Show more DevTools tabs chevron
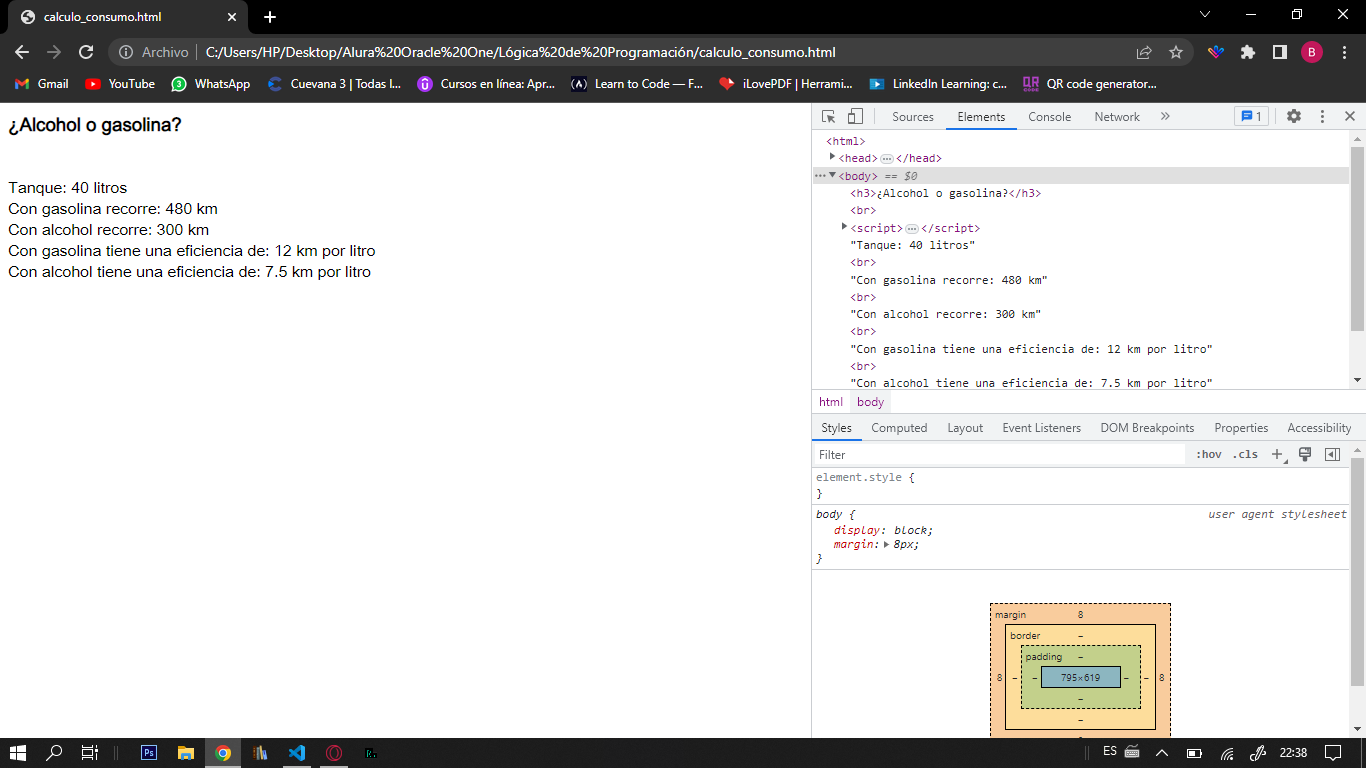 coord(1165,117)
